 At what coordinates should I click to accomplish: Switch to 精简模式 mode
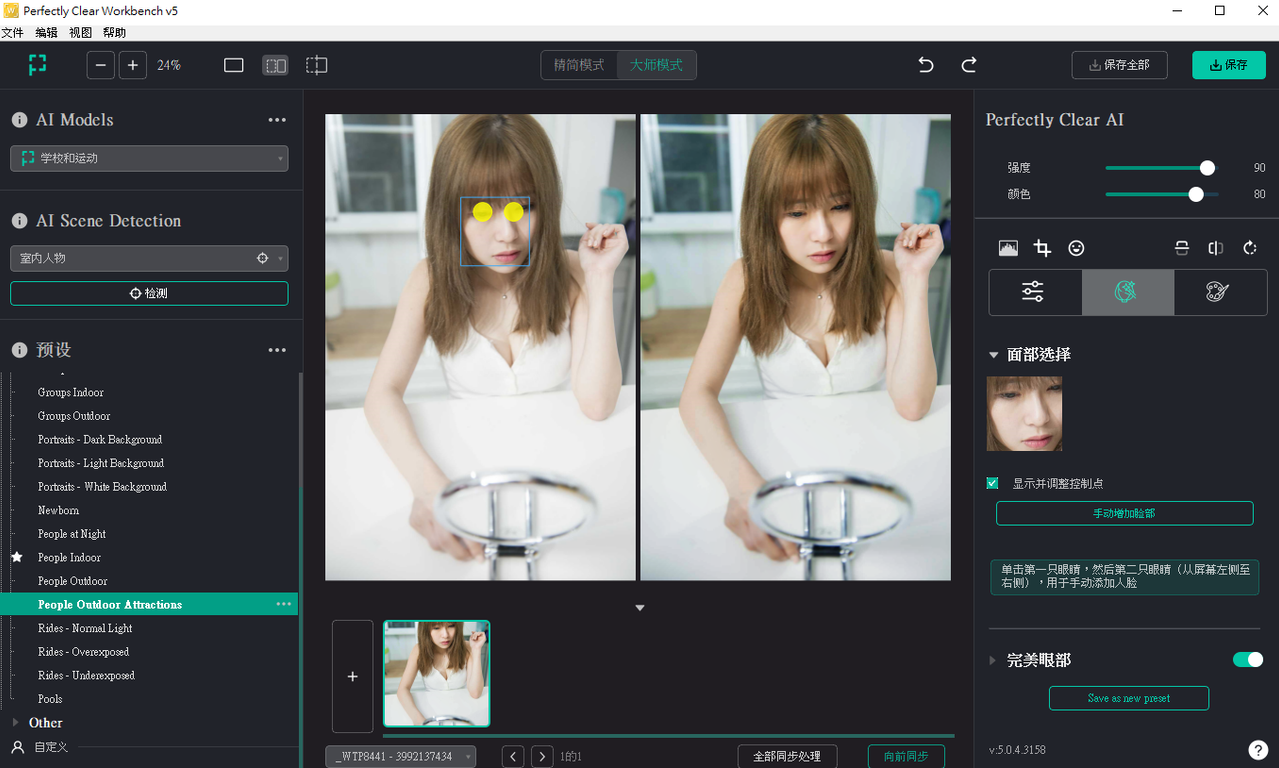click(579, 65)
